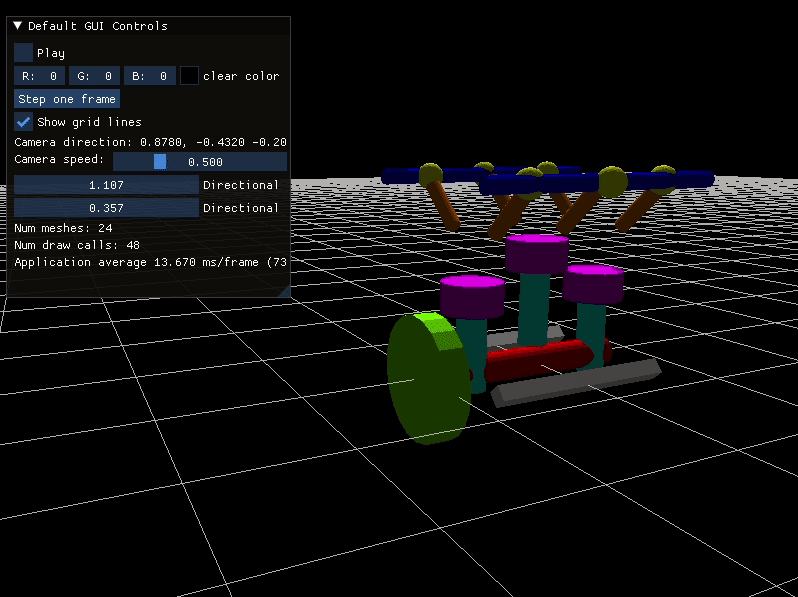Viewport: 798px width, 597px height.
Task: Click the 1.107 Directional slider
Action: pyautogui.click(x=106, y=185)
